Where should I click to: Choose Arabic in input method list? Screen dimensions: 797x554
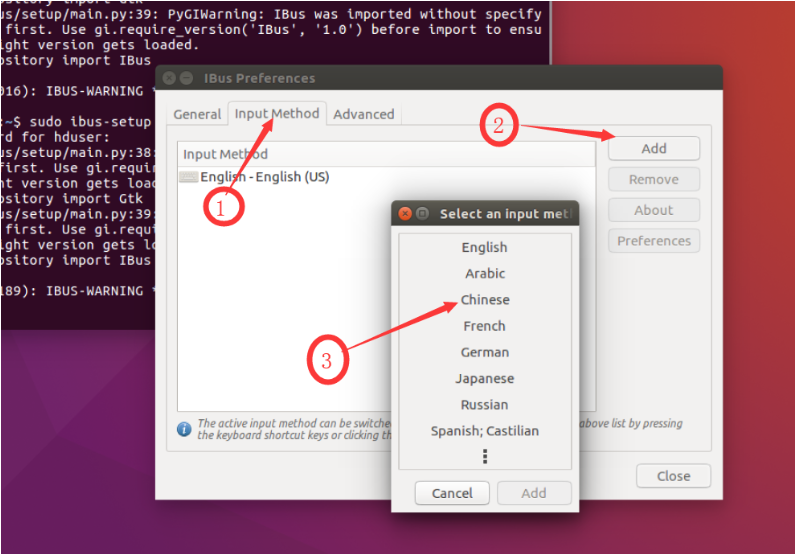484,273
